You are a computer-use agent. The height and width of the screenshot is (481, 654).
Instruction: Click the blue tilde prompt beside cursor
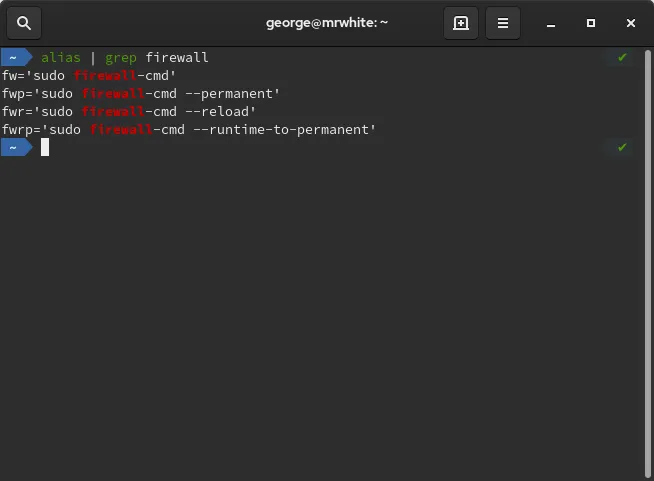(x=14, y=147)
